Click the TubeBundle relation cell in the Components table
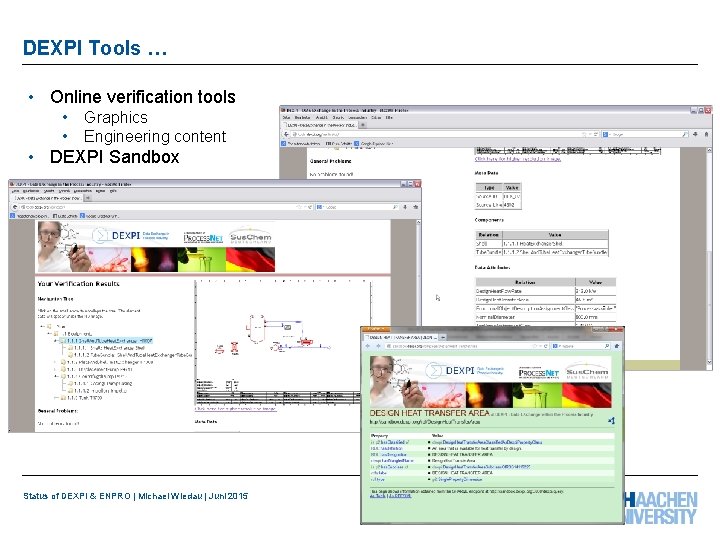The width and height of the screenshot is (720, 540). (489, 252)
